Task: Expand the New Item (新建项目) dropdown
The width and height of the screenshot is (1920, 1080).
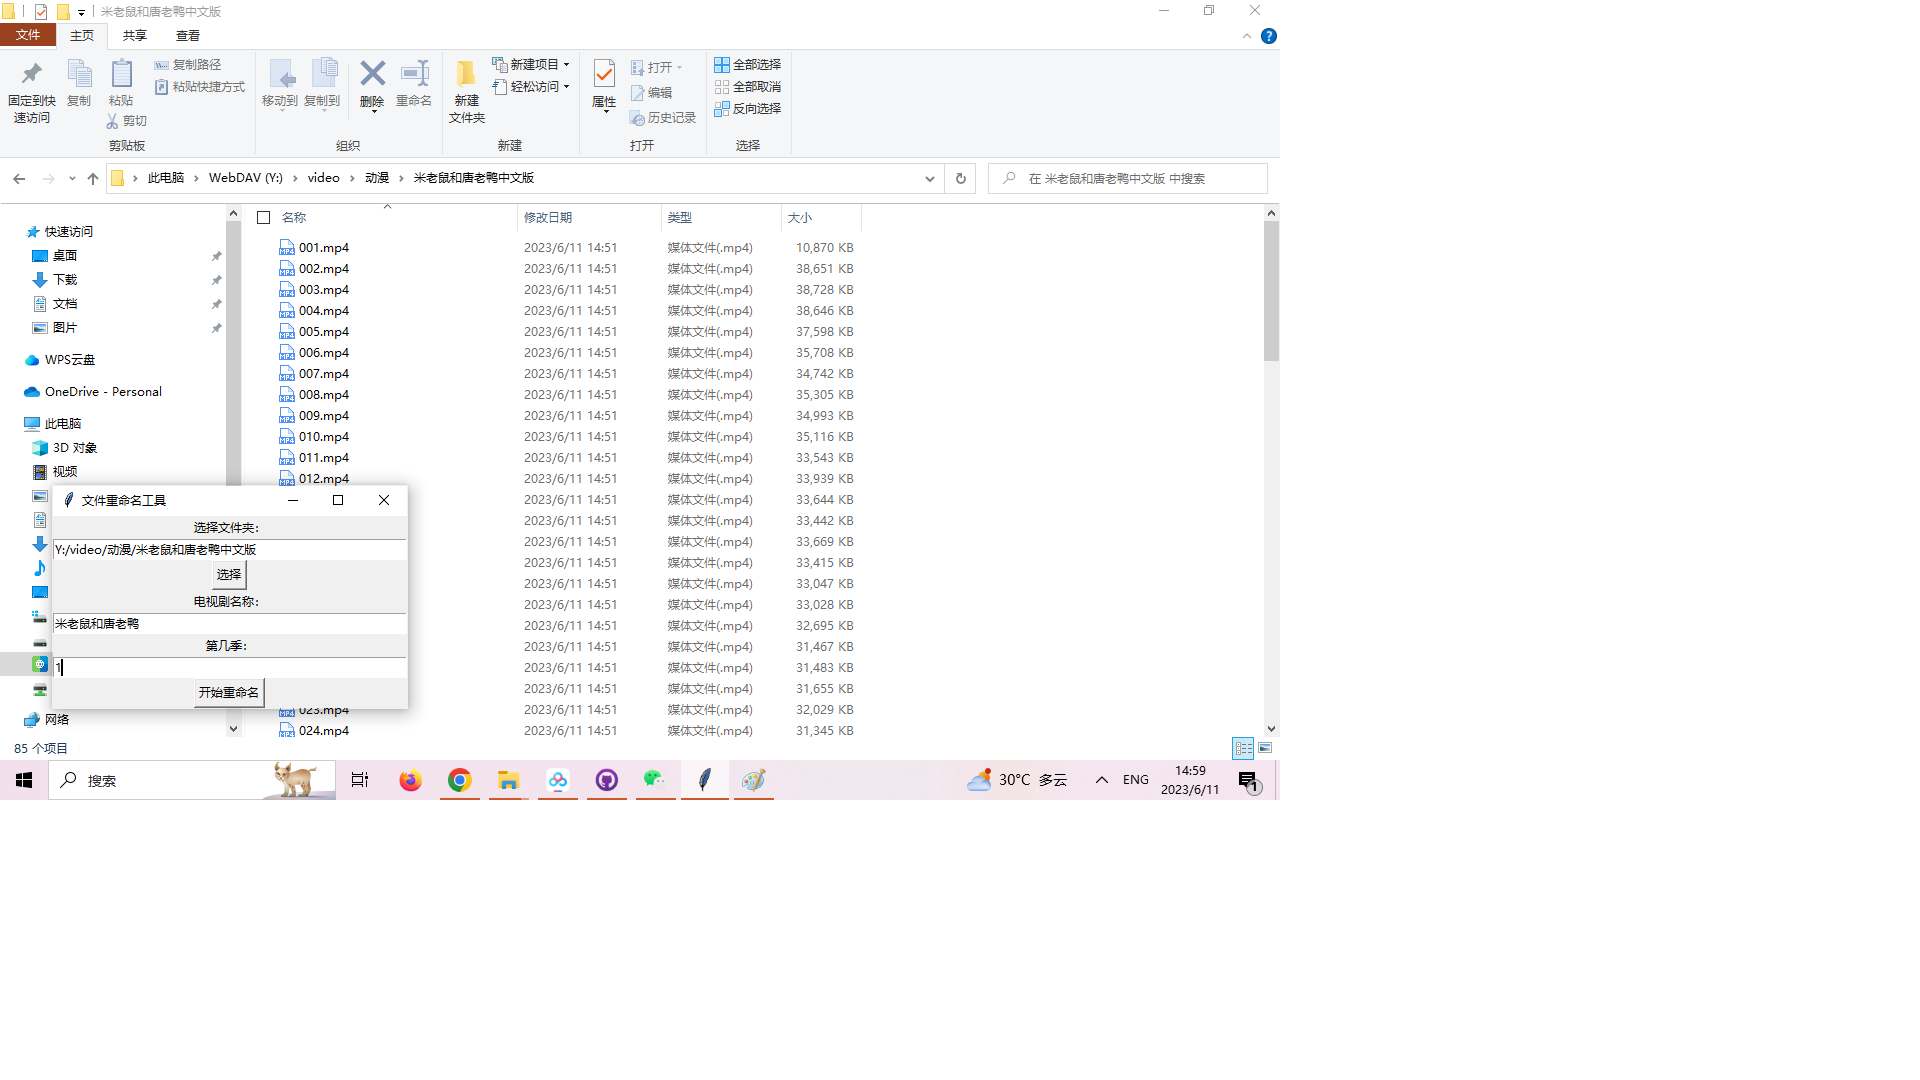Action: point(531,64)
